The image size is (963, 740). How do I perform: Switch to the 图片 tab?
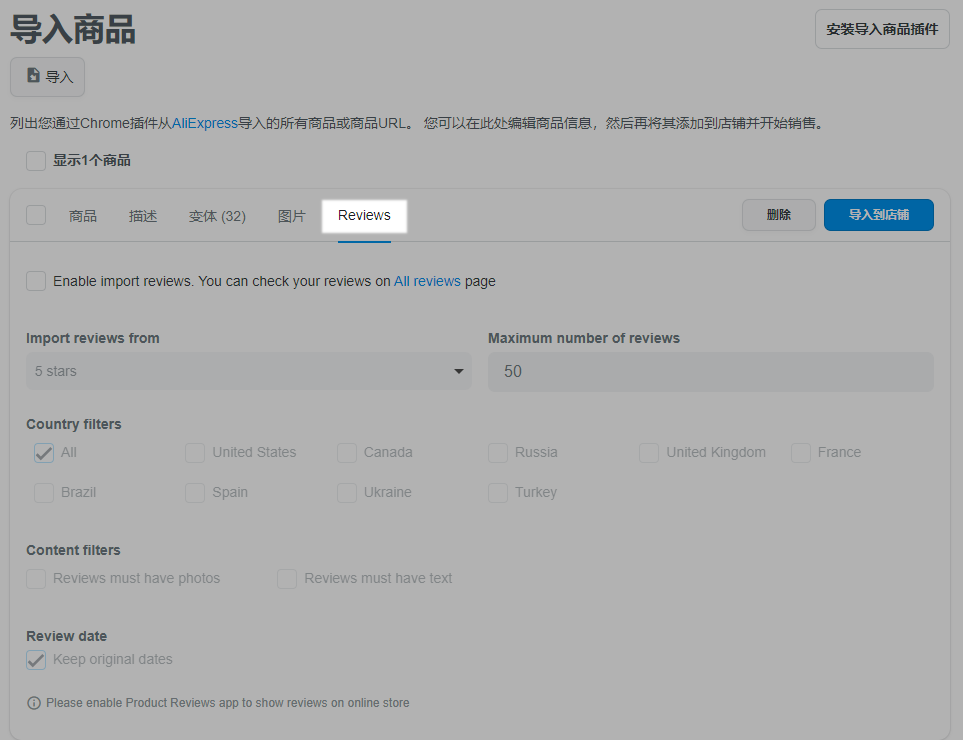pyautogui.click(x=291, y=216)
